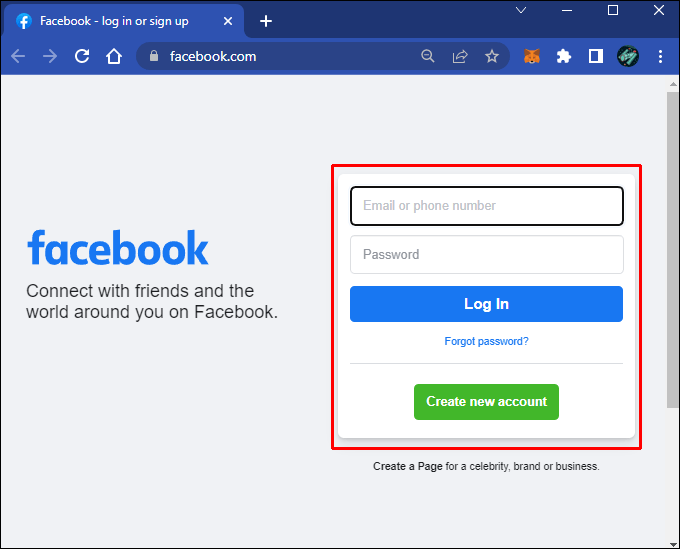Click the blue Log In button
Viewport: 680px width, 549px height.
pyautogui.click(x=487, y=304)
